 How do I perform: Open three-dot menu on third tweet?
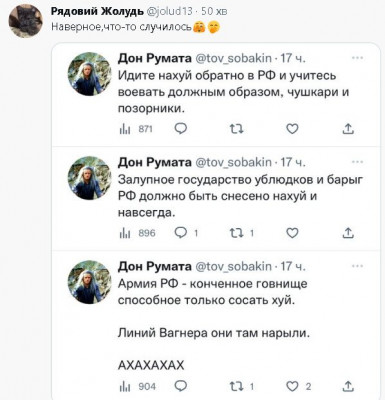coord(357,266)
